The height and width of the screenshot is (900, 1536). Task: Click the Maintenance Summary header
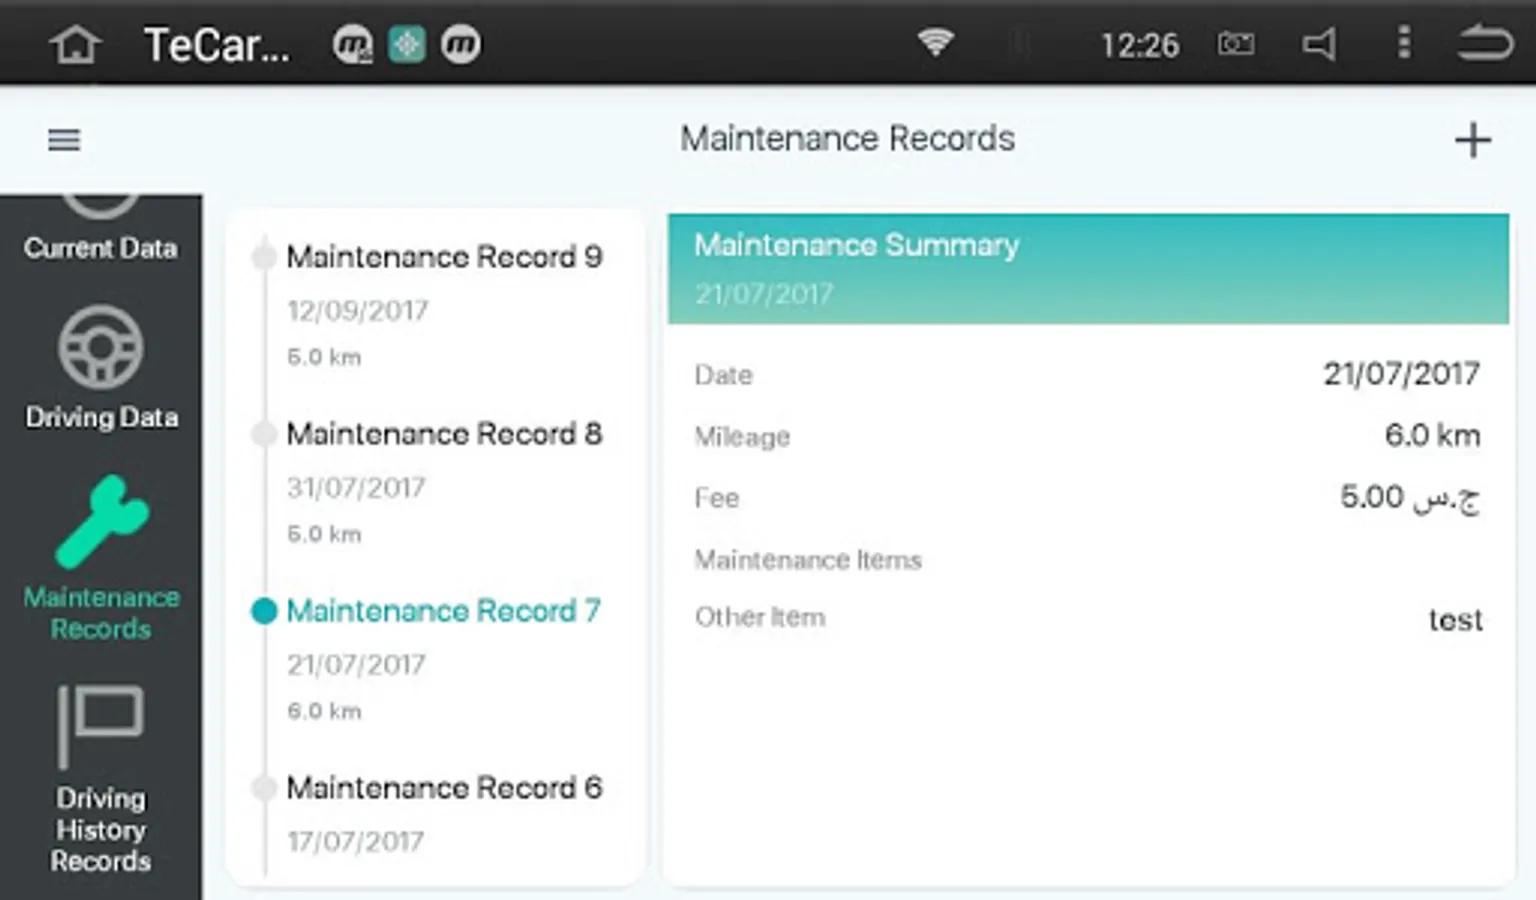click(x=1088, y=268)
